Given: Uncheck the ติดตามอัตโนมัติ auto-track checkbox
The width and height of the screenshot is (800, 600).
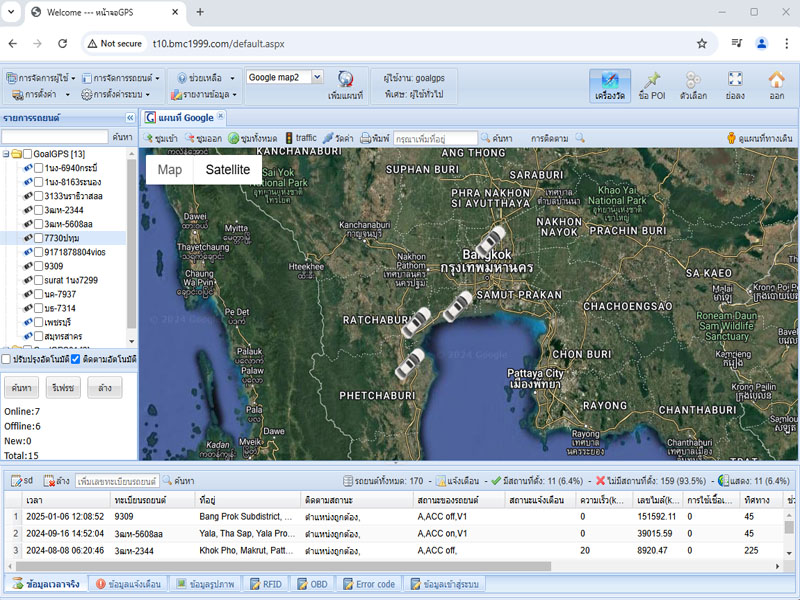Looking at the screenshot, I should [76, 359].
